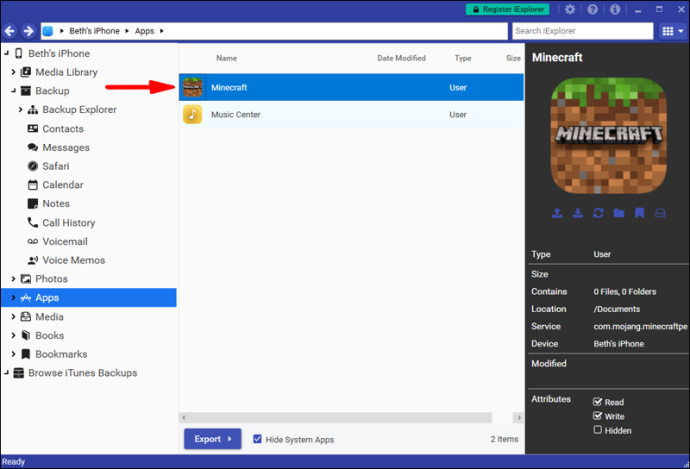Click the back navigation arrow
Screen dimensions: 690x469
10,31
